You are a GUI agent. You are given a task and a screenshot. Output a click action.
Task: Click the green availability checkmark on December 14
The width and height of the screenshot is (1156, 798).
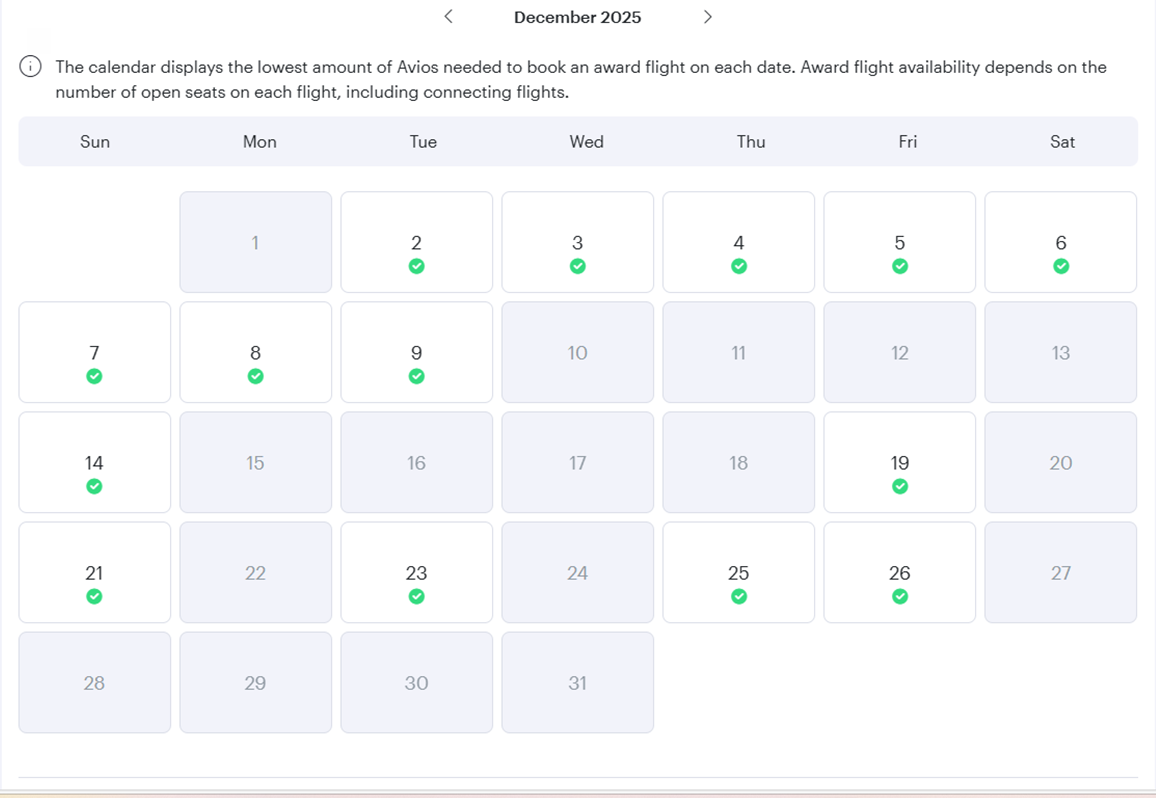pyautogui.click(x=94, y=487)
